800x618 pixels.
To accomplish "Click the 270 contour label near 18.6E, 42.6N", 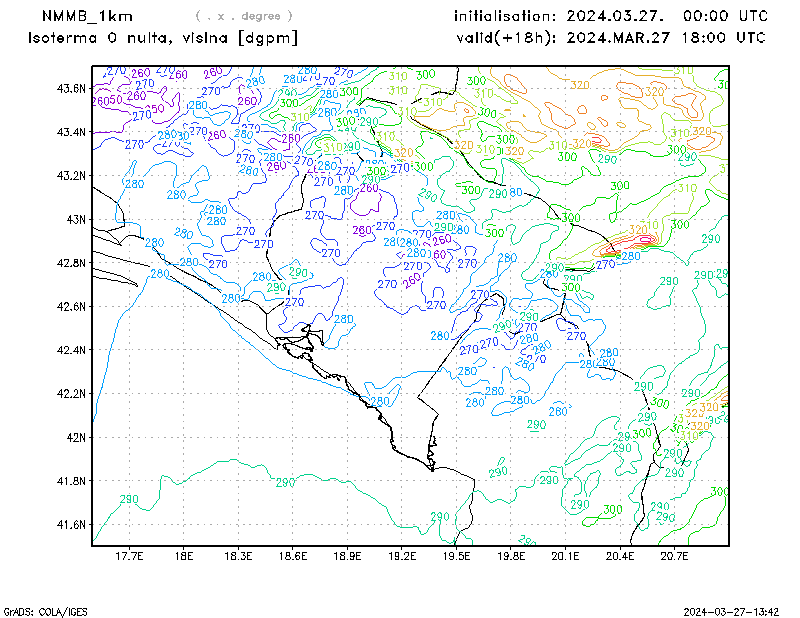I will [294, 302].
